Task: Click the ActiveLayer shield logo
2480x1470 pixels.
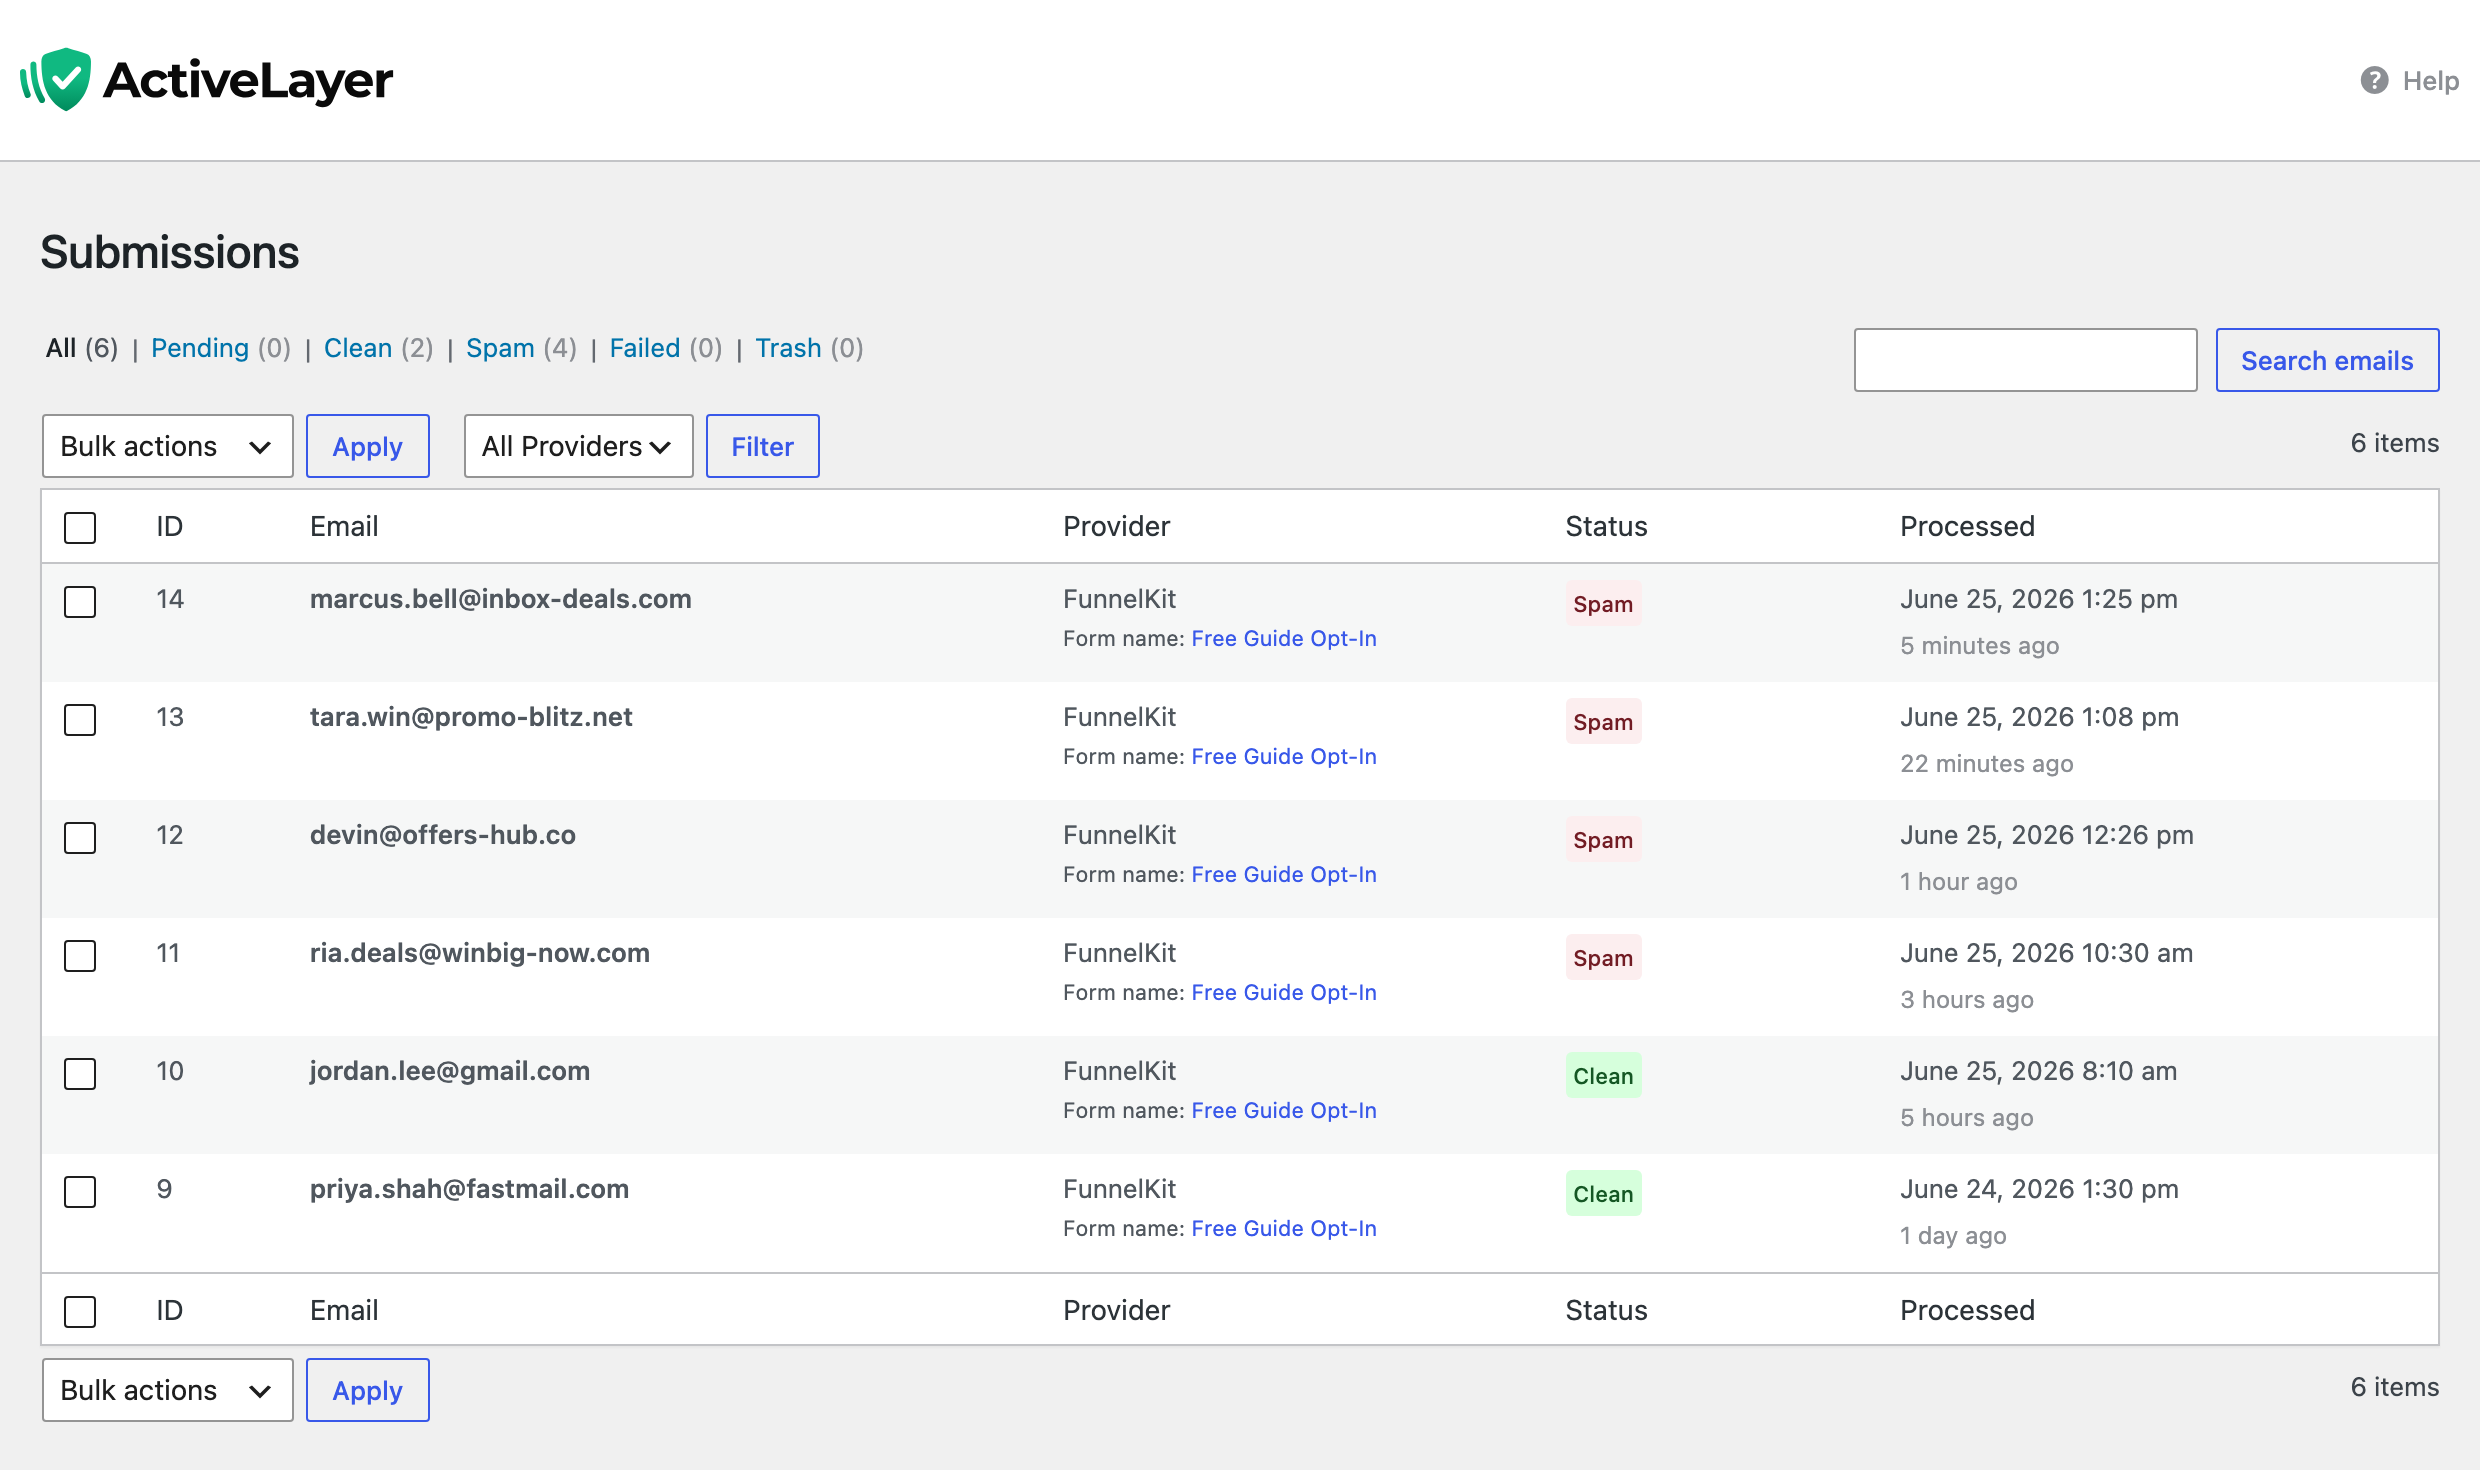Action: click(x=56, y=80)
